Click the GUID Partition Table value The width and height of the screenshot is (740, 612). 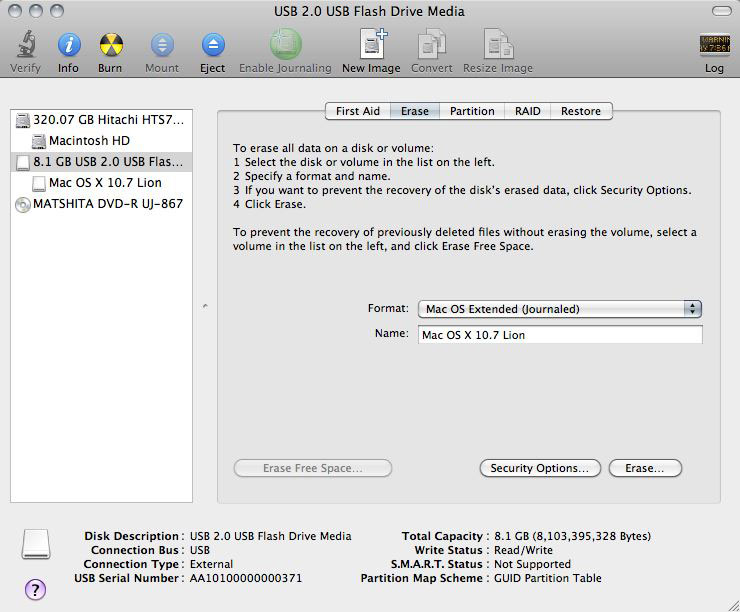coord(547,578)
